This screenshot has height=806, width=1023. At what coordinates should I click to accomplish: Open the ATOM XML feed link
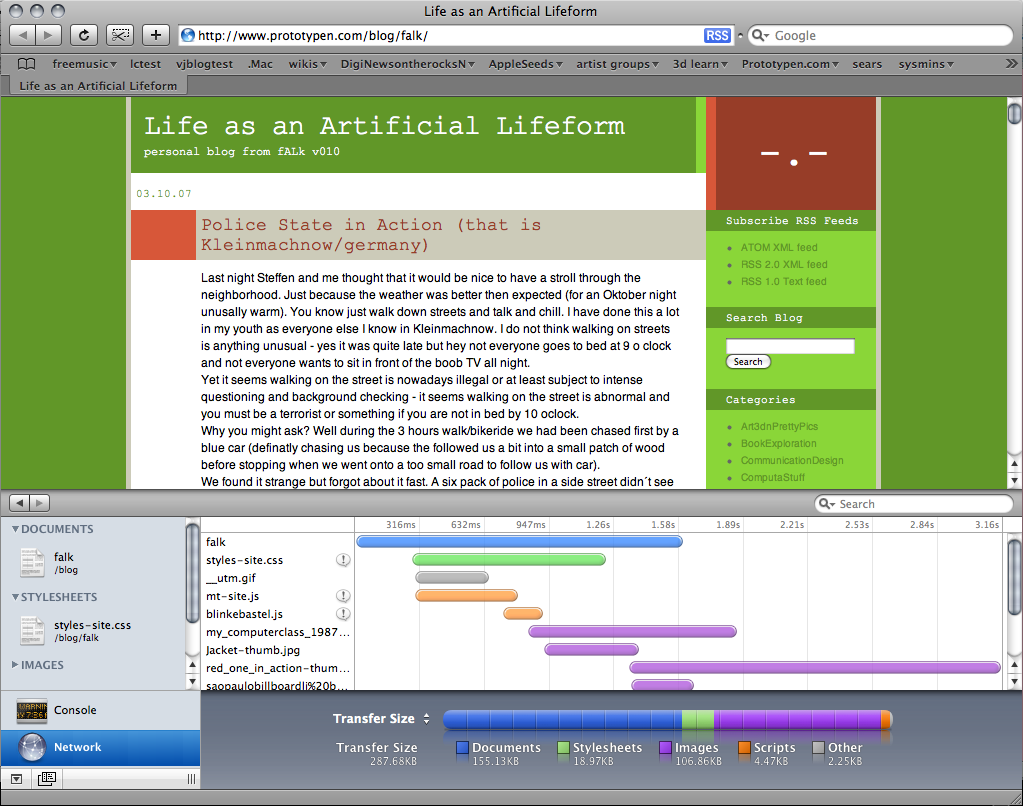point(778,248)
